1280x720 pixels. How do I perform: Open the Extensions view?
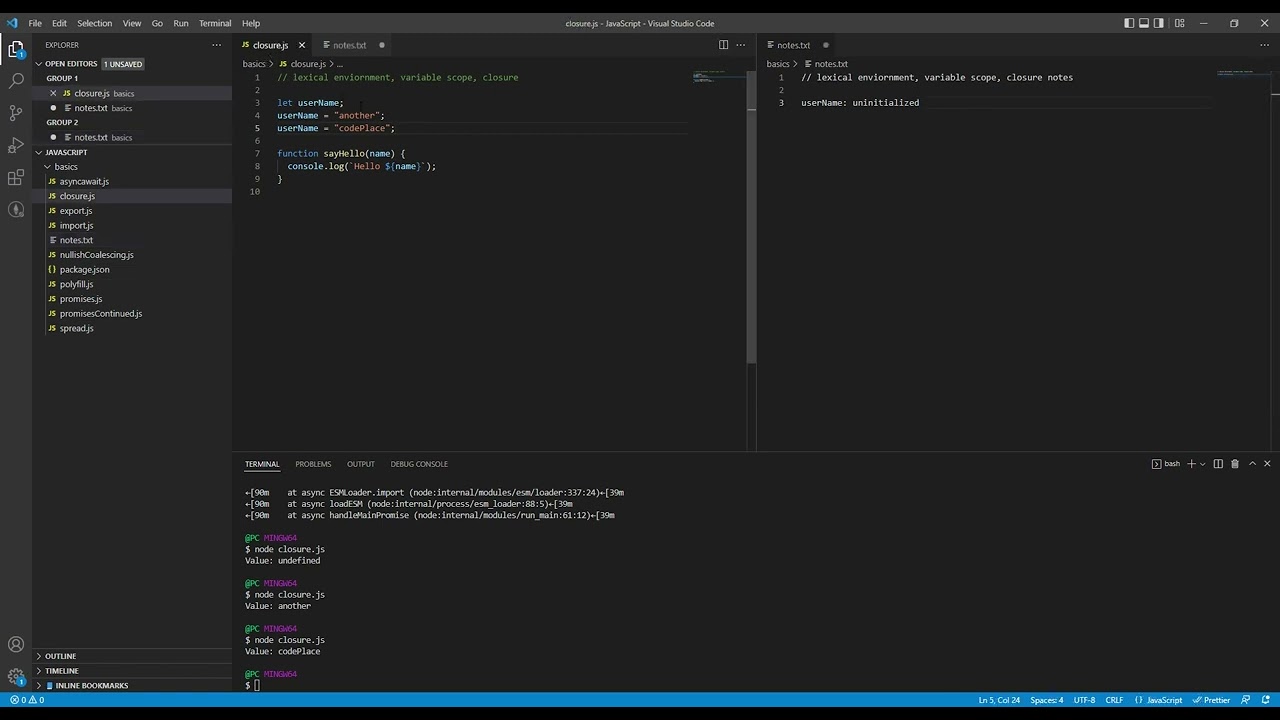16,178
